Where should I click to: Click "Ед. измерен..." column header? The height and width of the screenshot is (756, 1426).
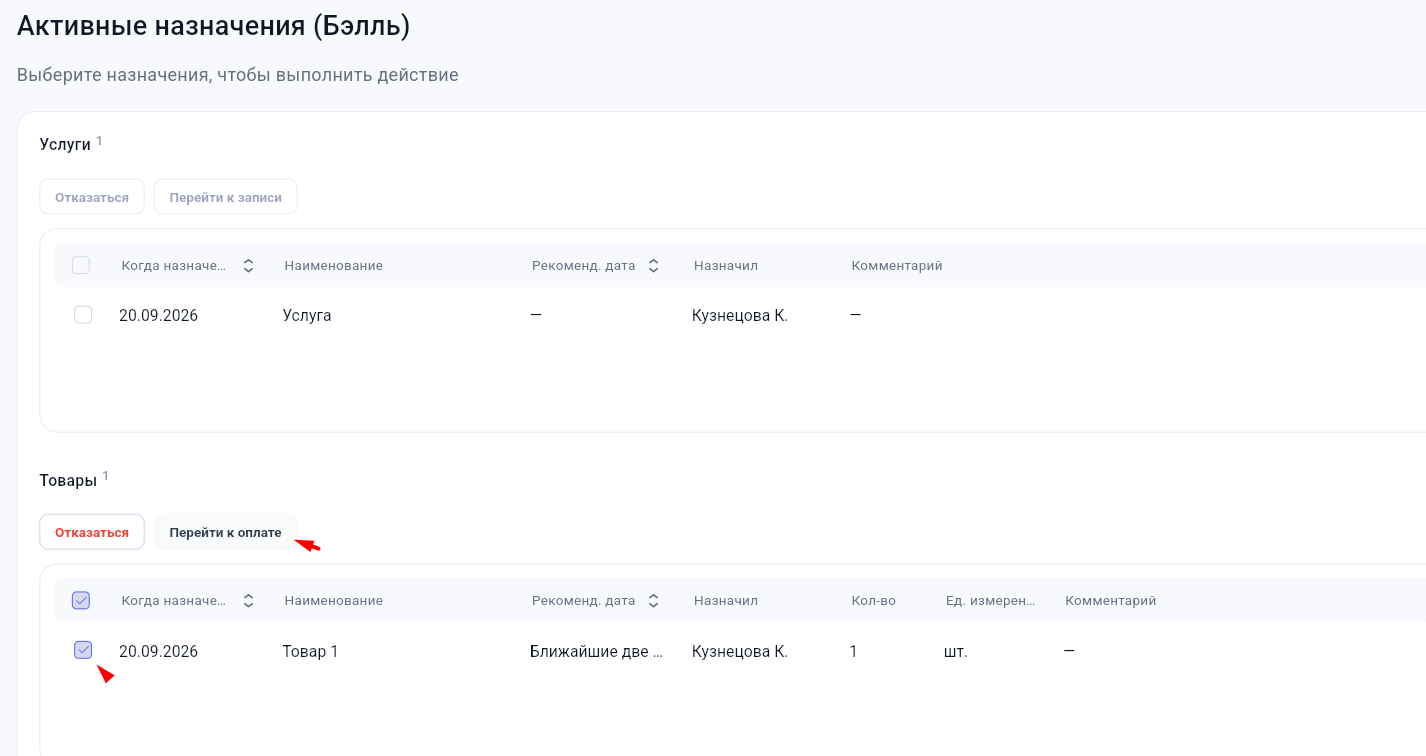[991, 601]
